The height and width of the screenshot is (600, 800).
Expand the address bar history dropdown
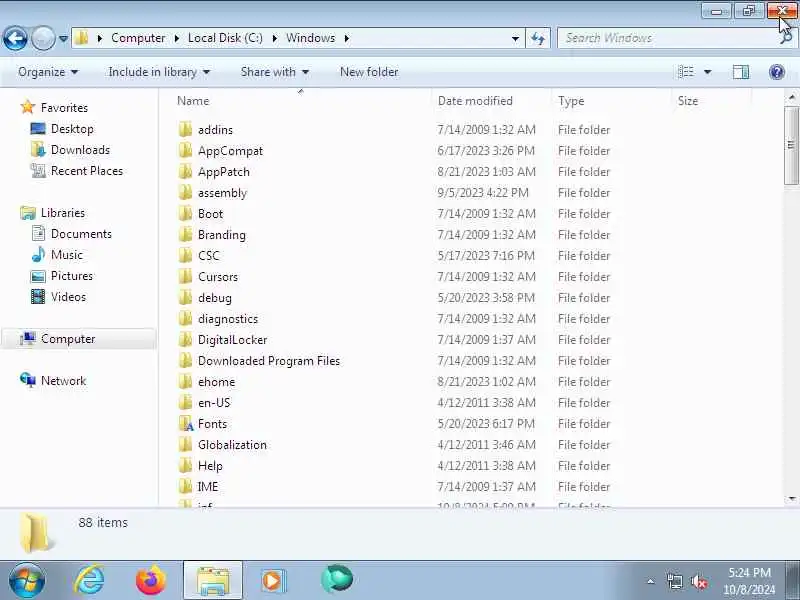tap(515, 38)
